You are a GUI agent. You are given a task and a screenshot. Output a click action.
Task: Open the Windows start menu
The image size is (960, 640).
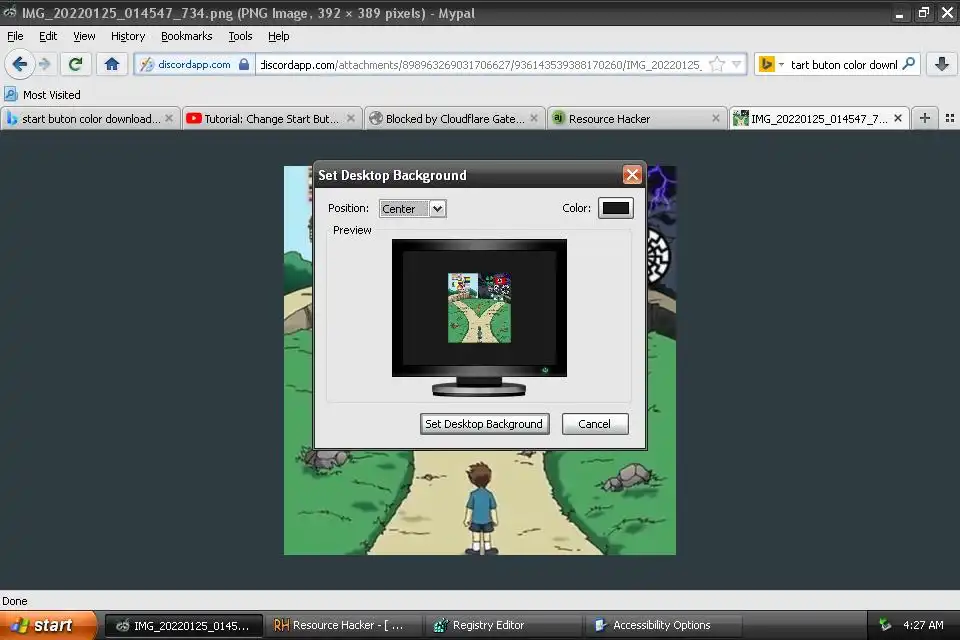[48, 625]
